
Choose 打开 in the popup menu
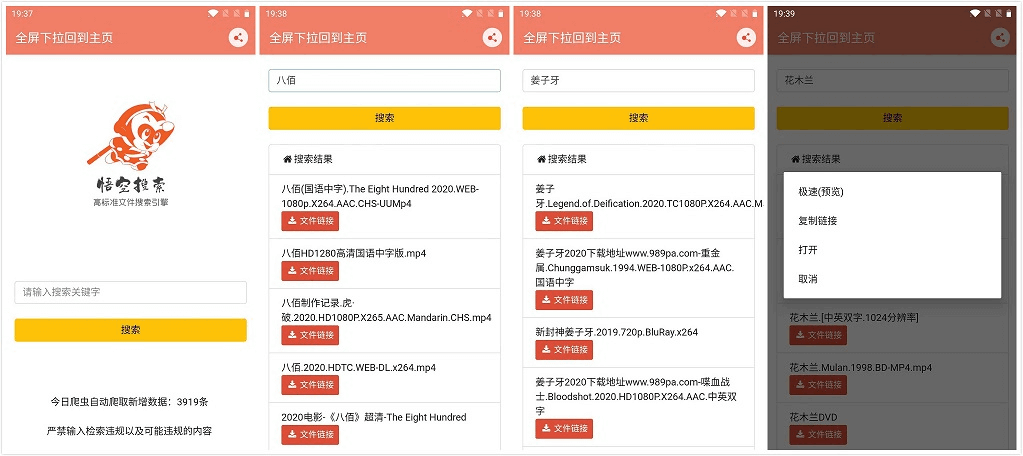click(893, 250)
